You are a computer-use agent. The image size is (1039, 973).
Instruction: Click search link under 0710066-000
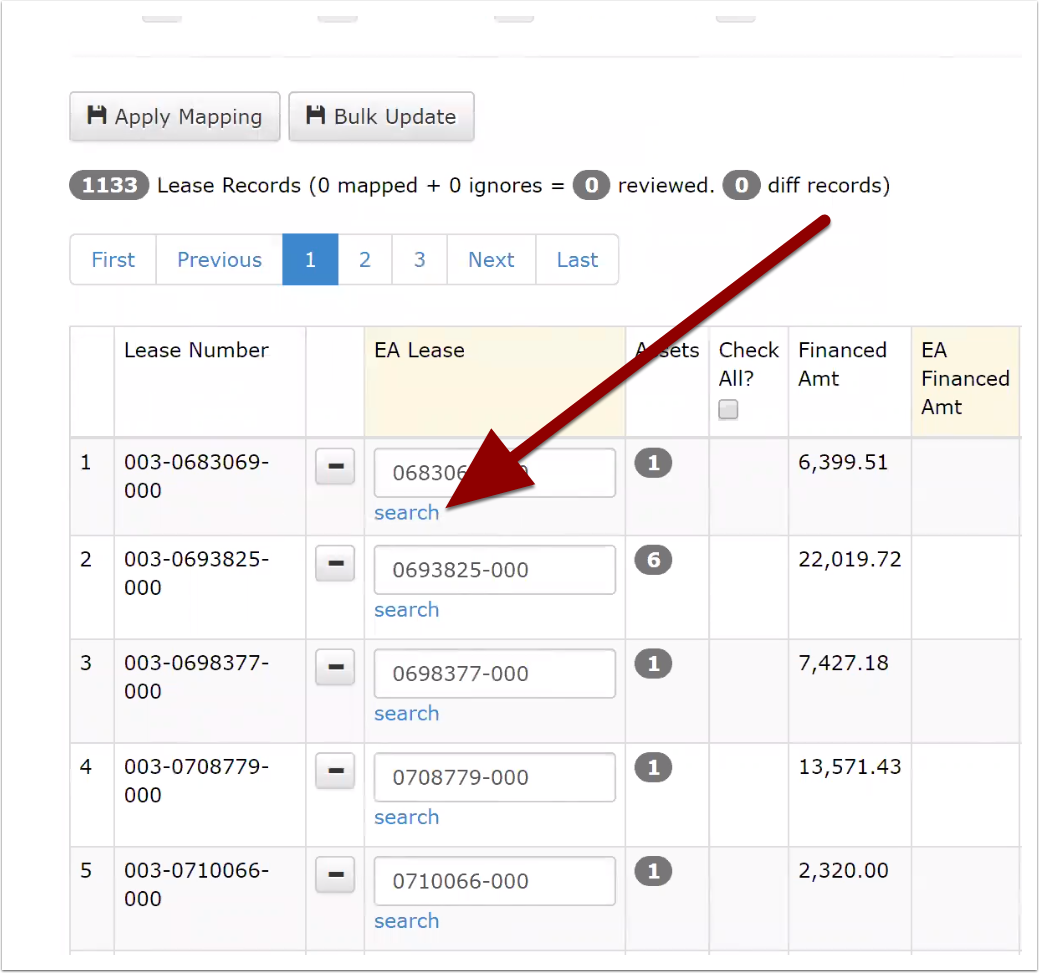click(406, 921)
